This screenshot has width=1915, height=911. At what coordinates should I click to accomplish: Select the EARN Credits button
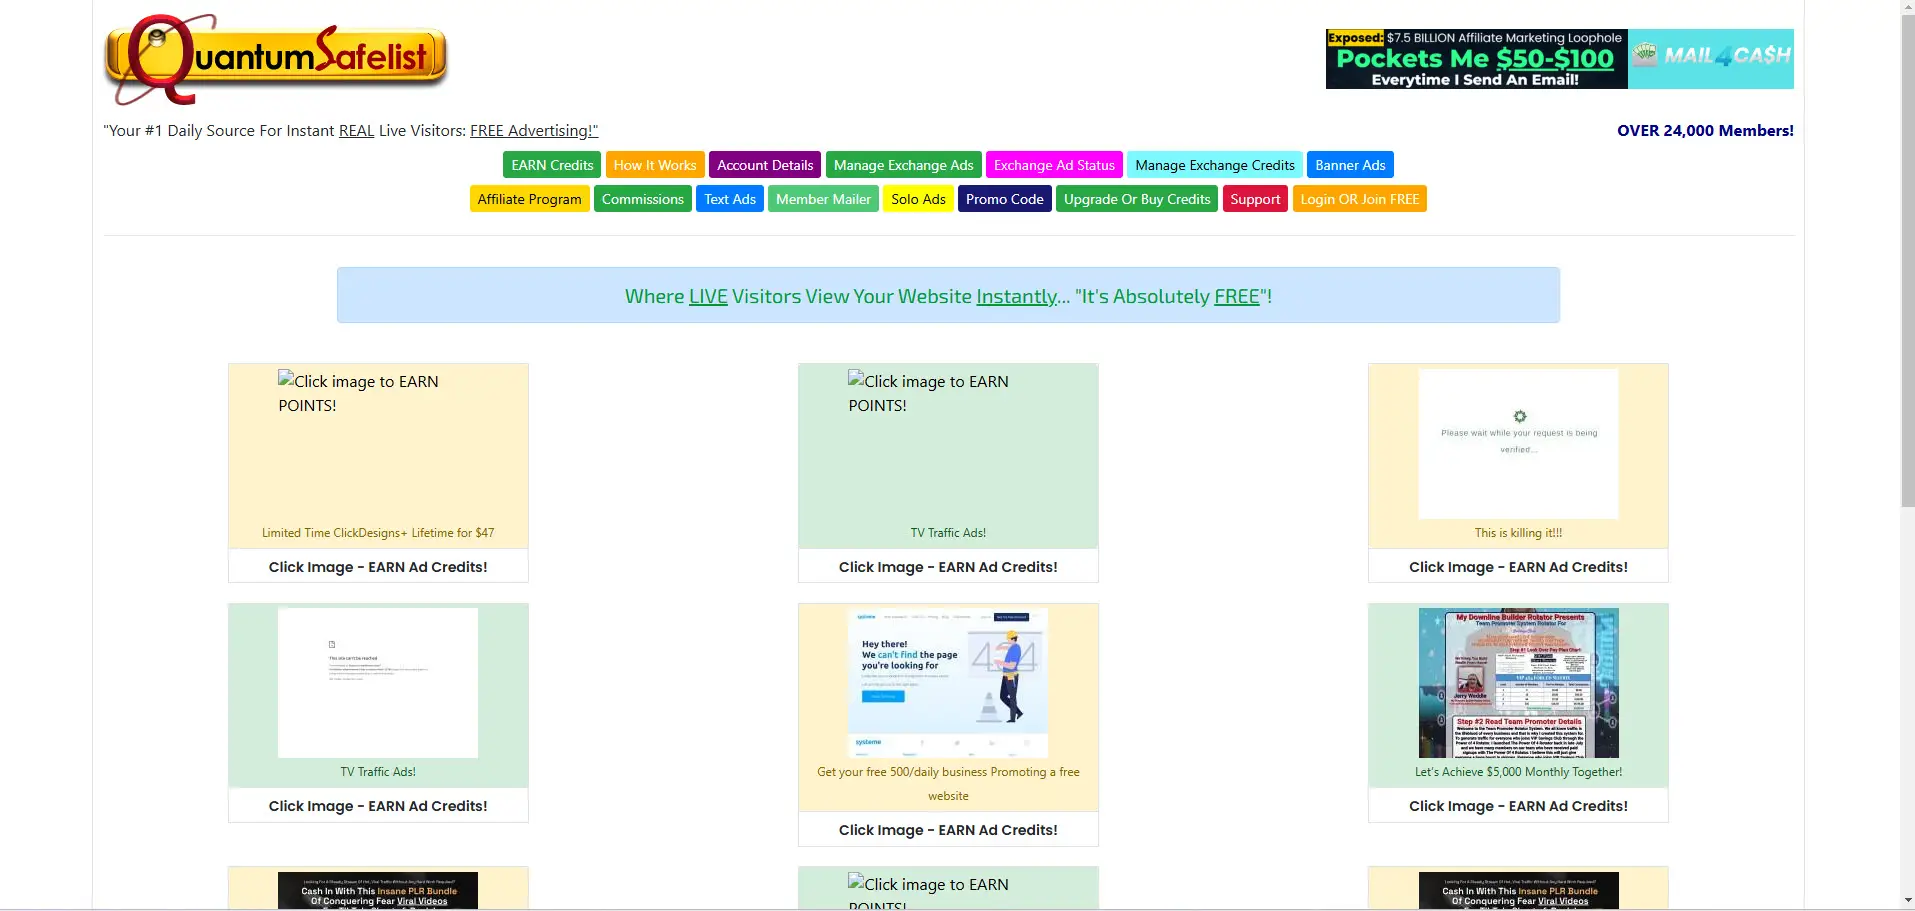pos(551,164)
